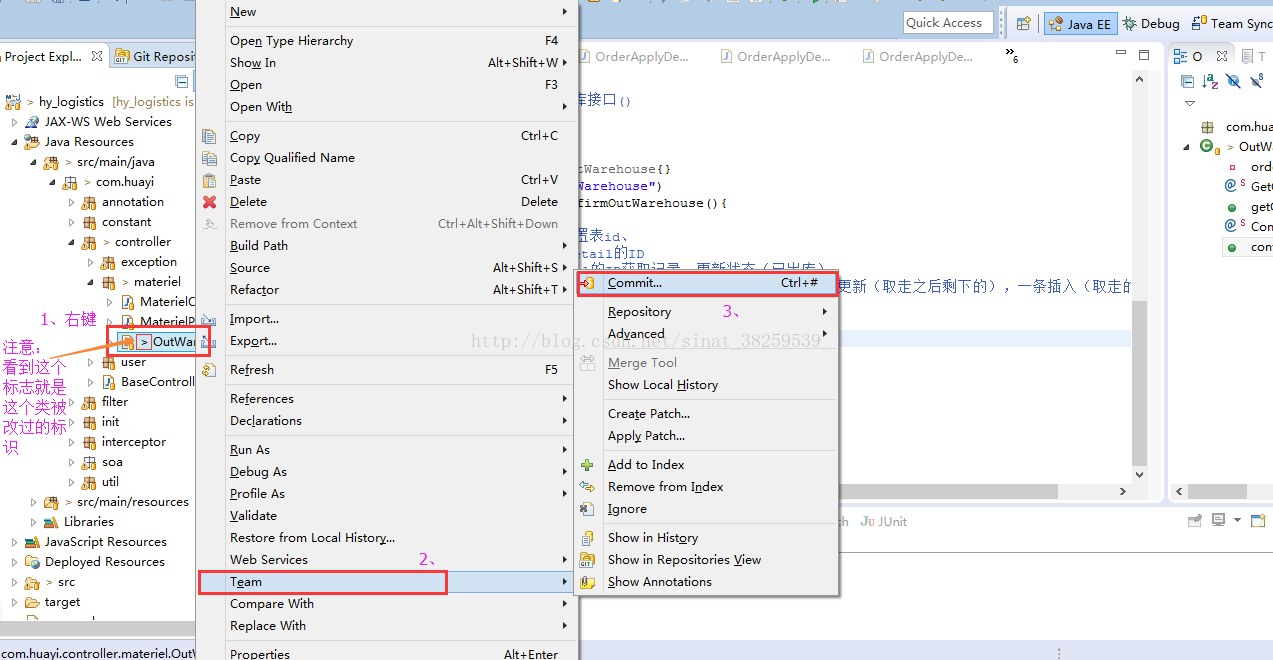Screen dimensions: 1273x660
Task: Expand JAX-WS Web Services node
Action: 15,122
